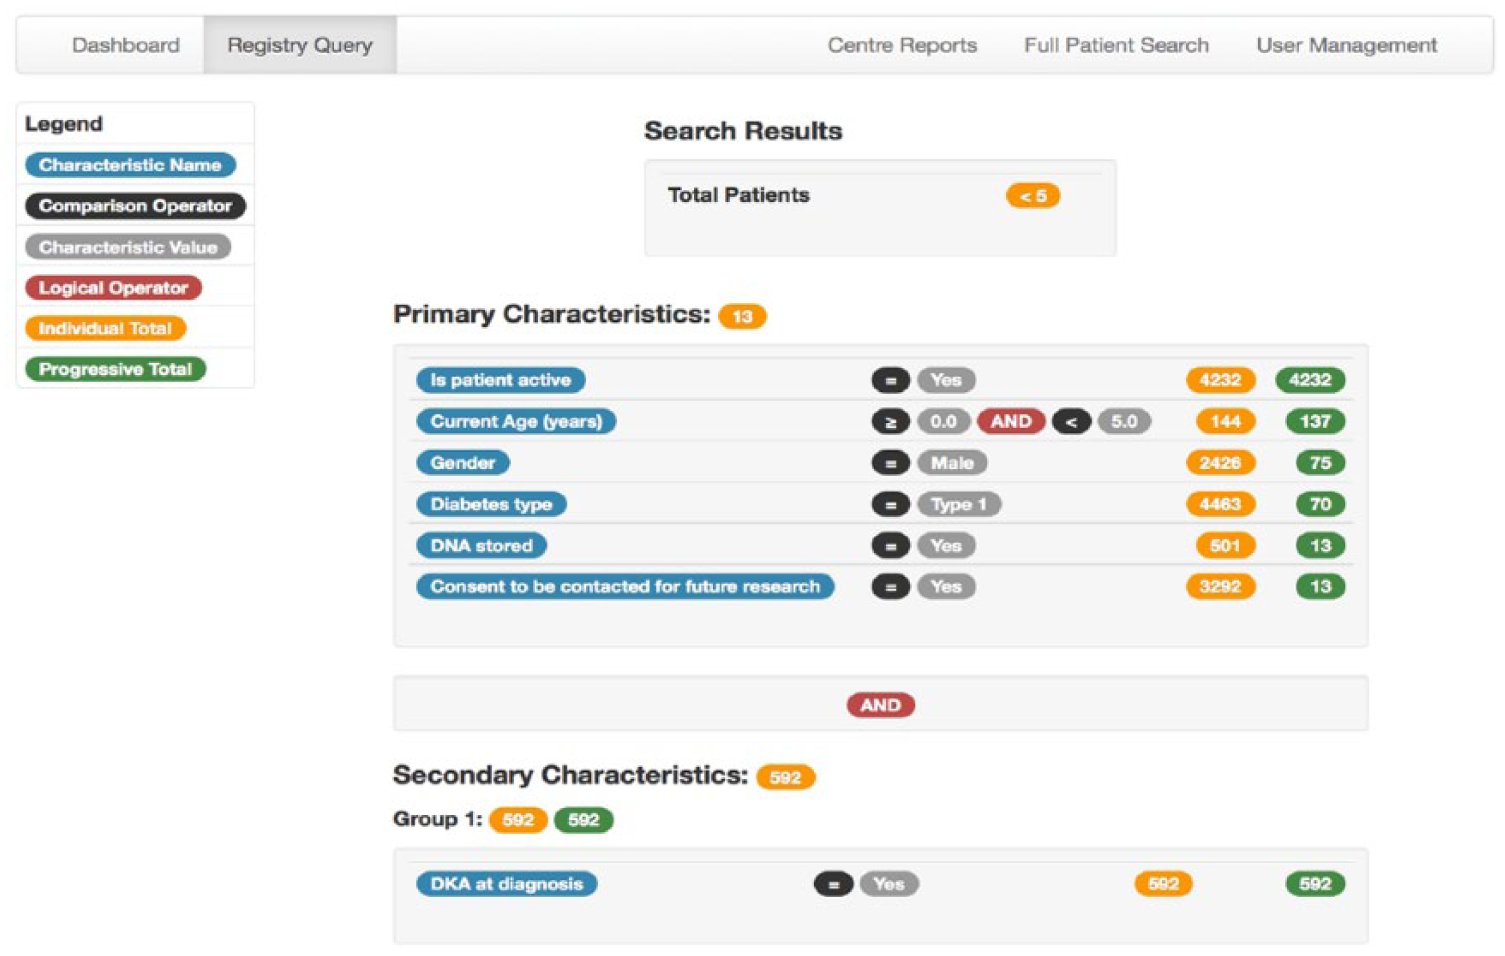Click Consent to be contacted for future research
This screenshot has height=956, width=1505.
coord(626,587)
